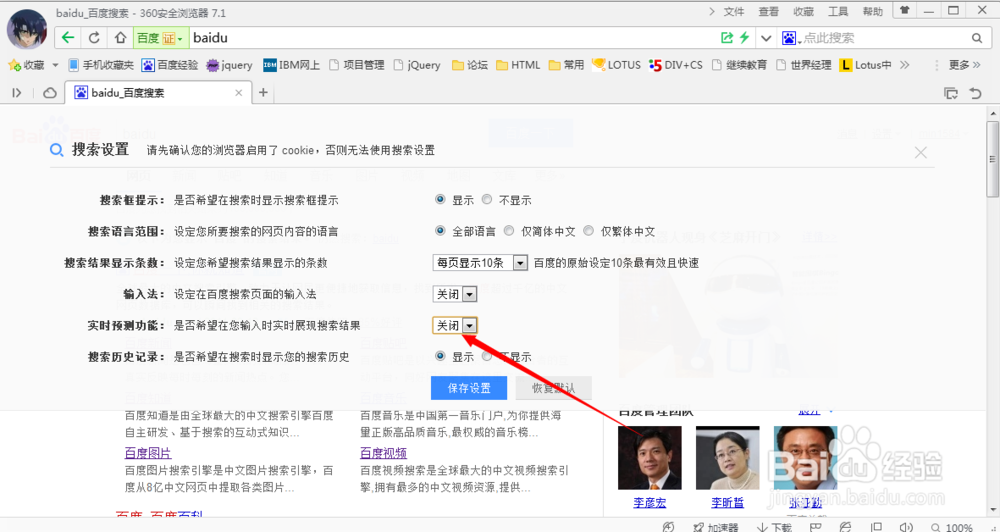Click the 恢复默认 button

coord(554,388)
